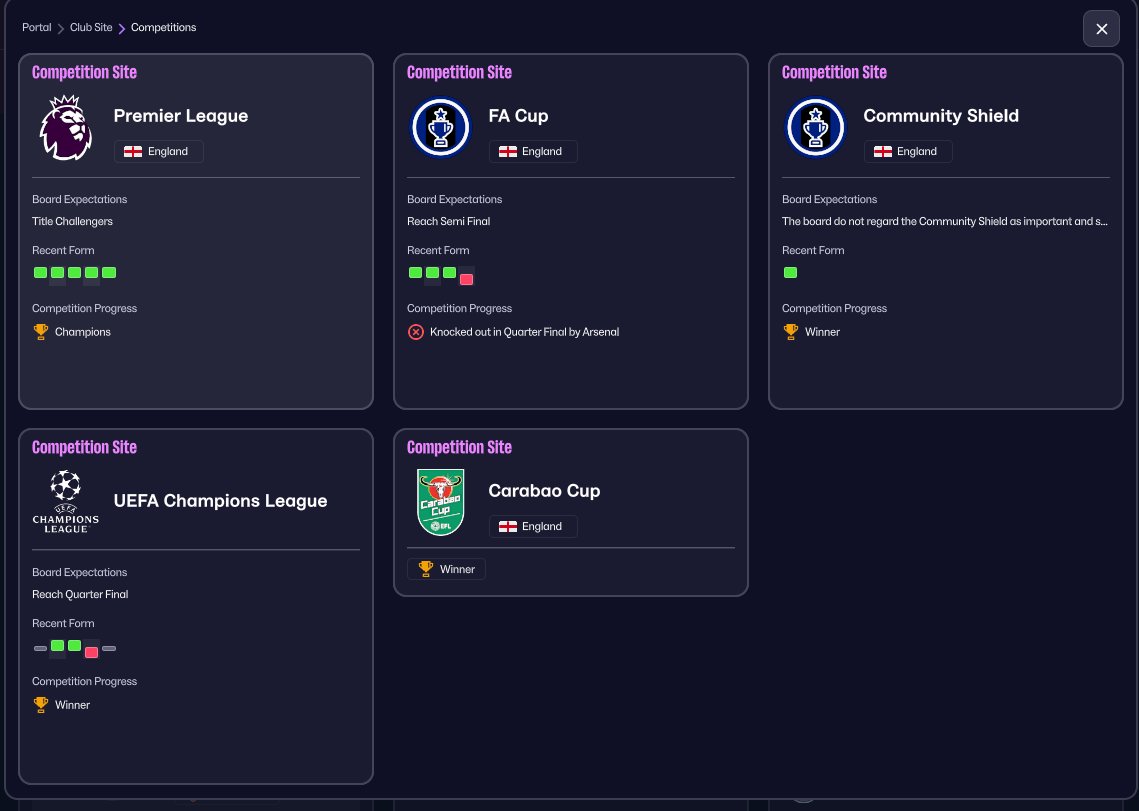
Task: Click Competition Site heading on Champions League card
Action: point(84,447)
